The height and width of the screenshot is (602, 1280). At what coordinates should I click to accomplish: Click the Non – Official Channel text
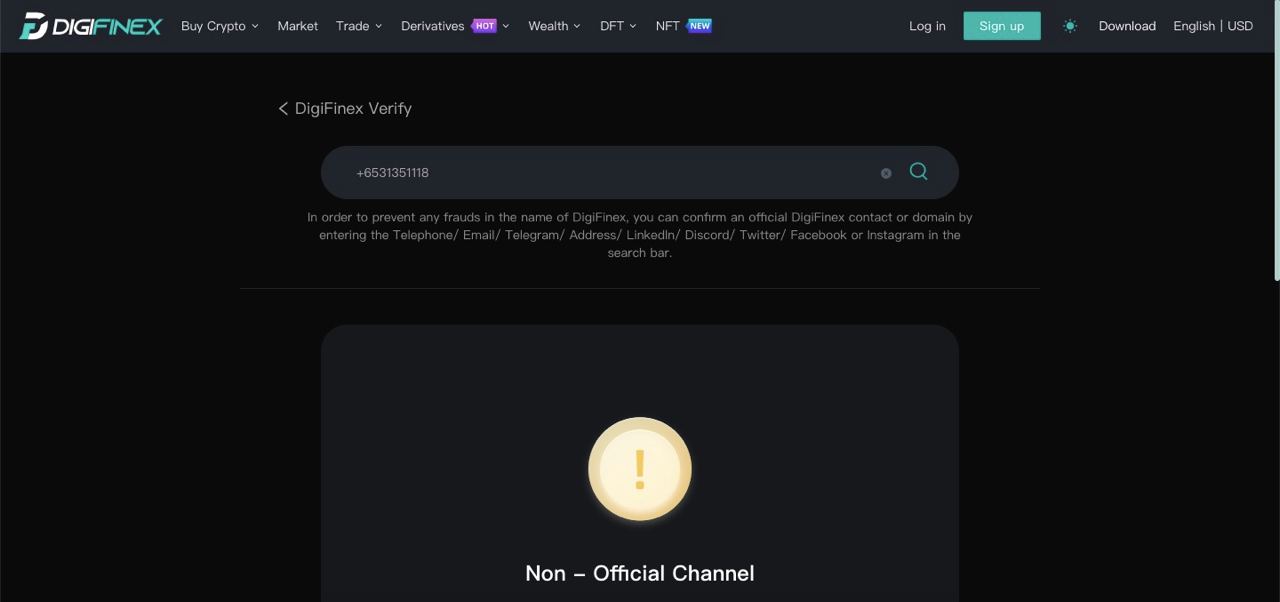coord(640,573)
